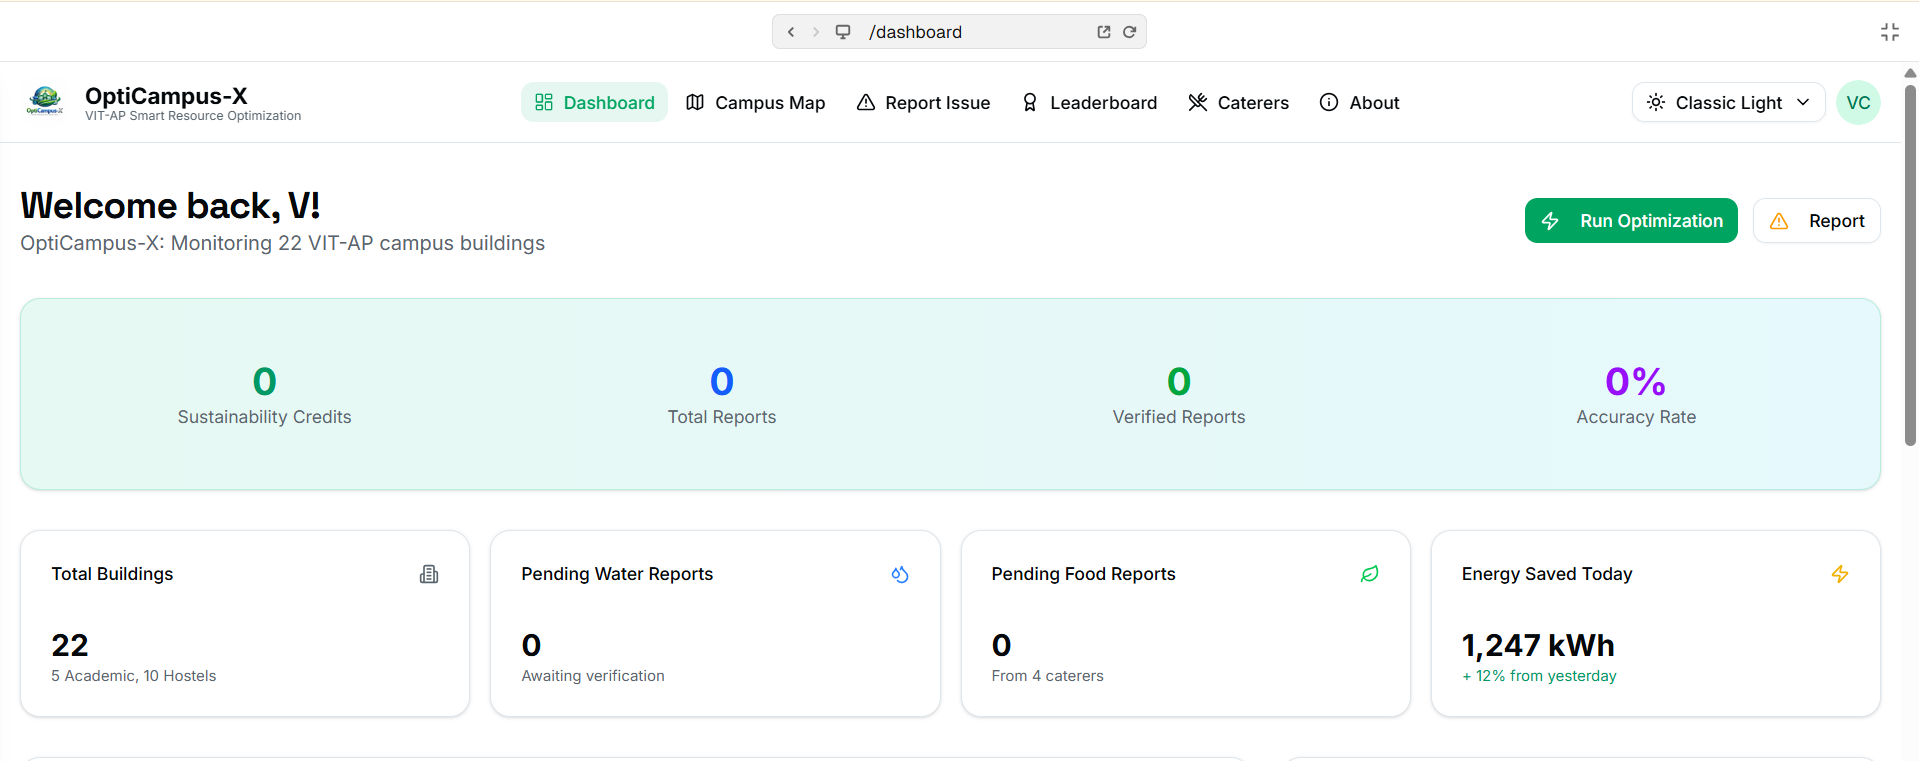The width and height of the screenshot is (1919, 761).
Task: Go back using the browser back arrow
Action: [791, 32]
